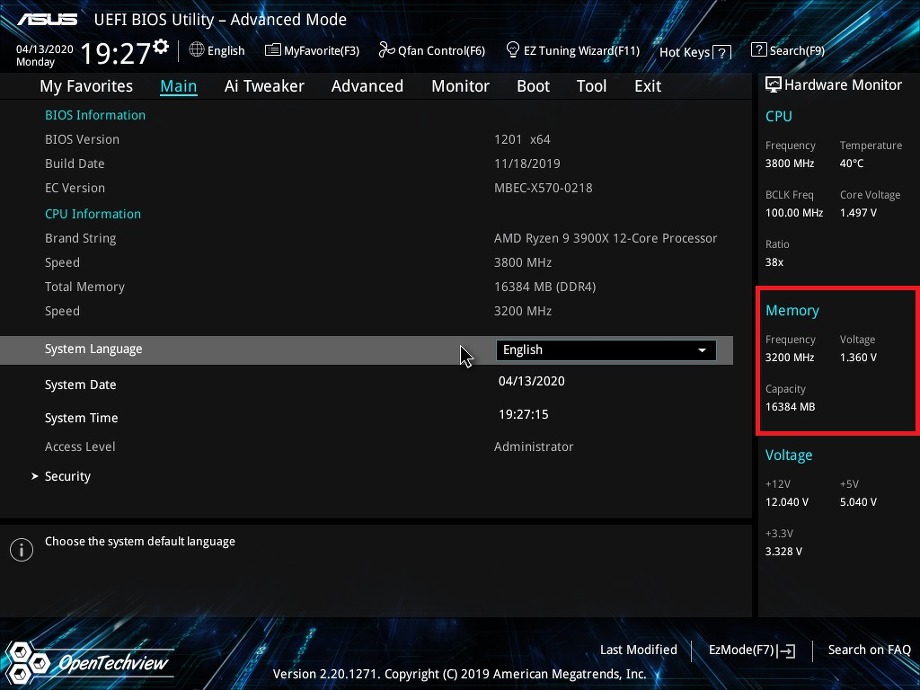
Task: Select the System Date value 04/13/2020
Action: tap(532, 381)
